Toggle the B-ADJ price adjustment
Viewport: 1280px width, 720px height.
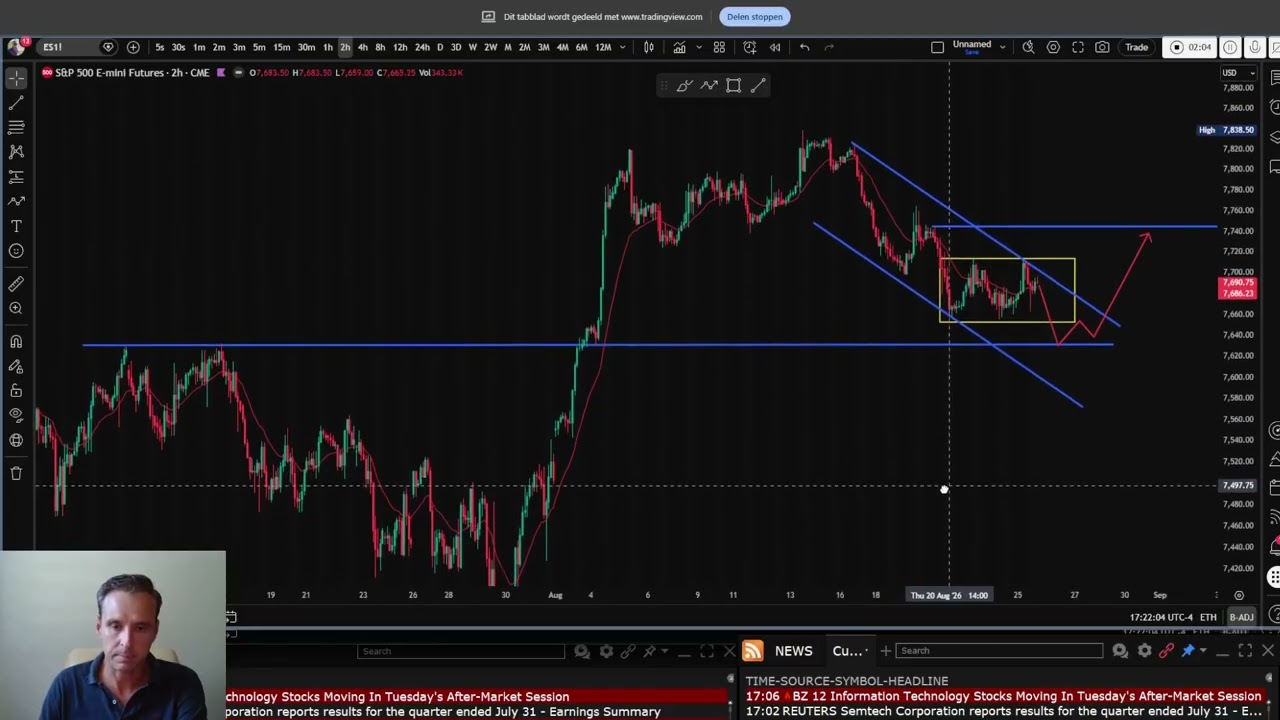[x=1241, y=617]
